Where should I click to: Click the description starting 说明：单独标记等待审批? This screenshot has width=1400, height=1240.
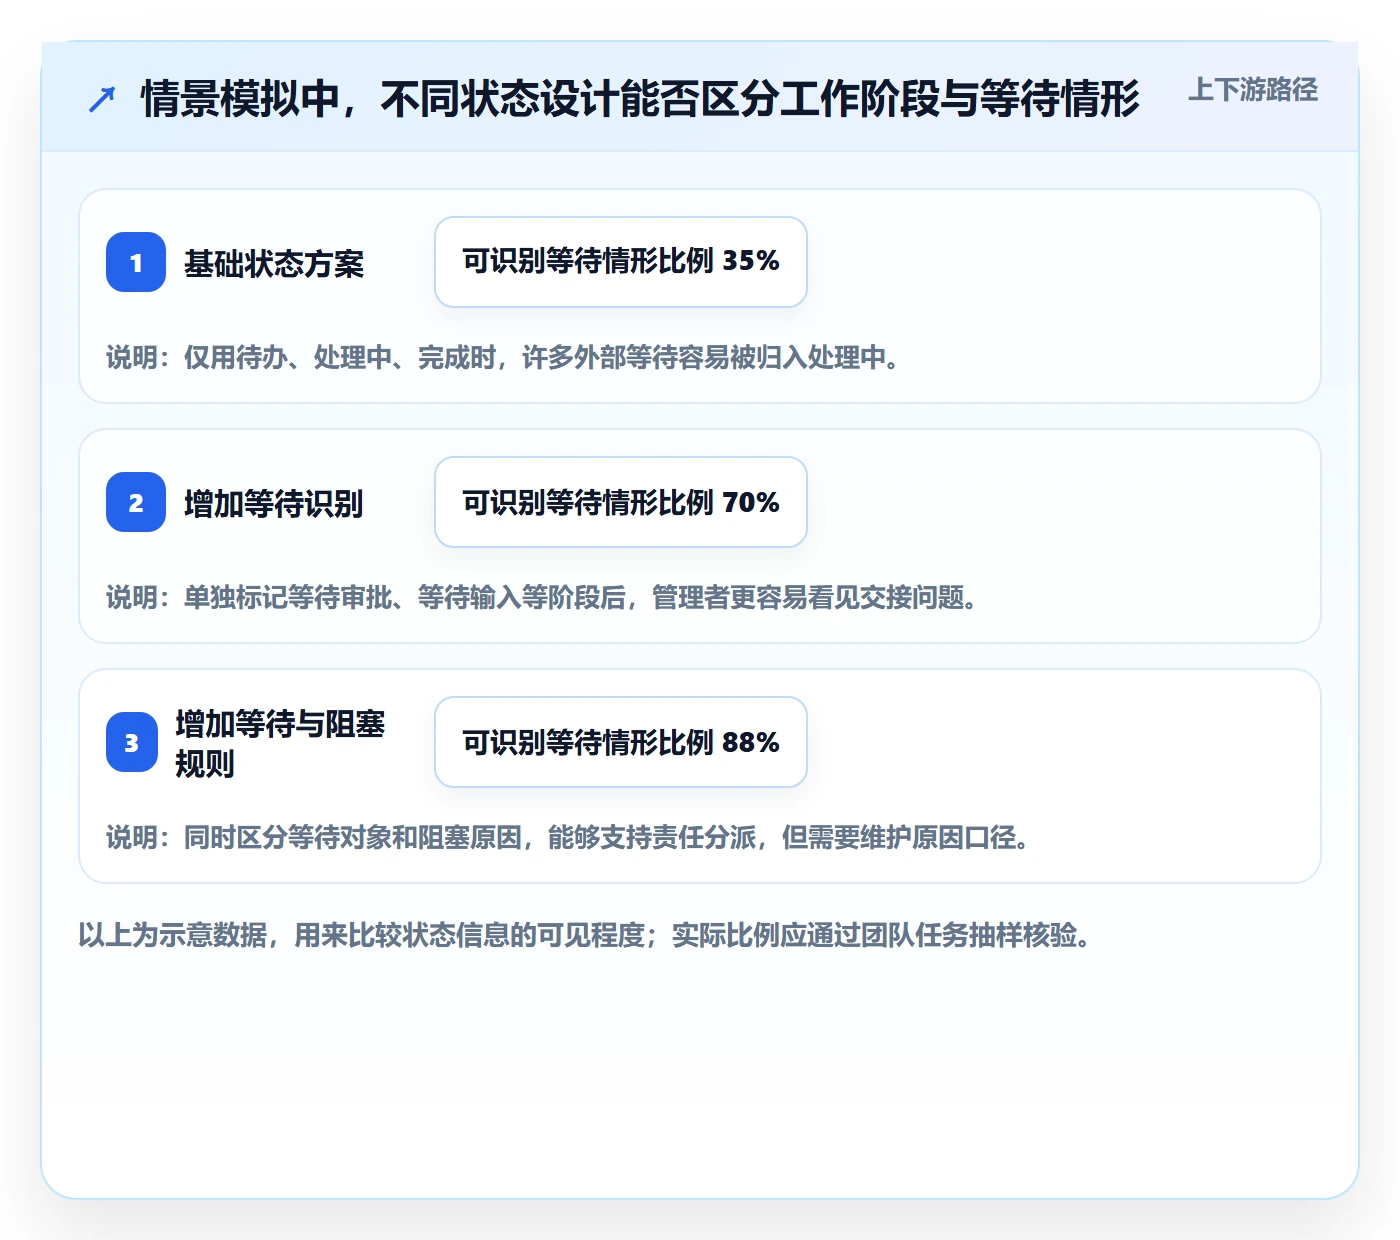(x=542, y=597)
